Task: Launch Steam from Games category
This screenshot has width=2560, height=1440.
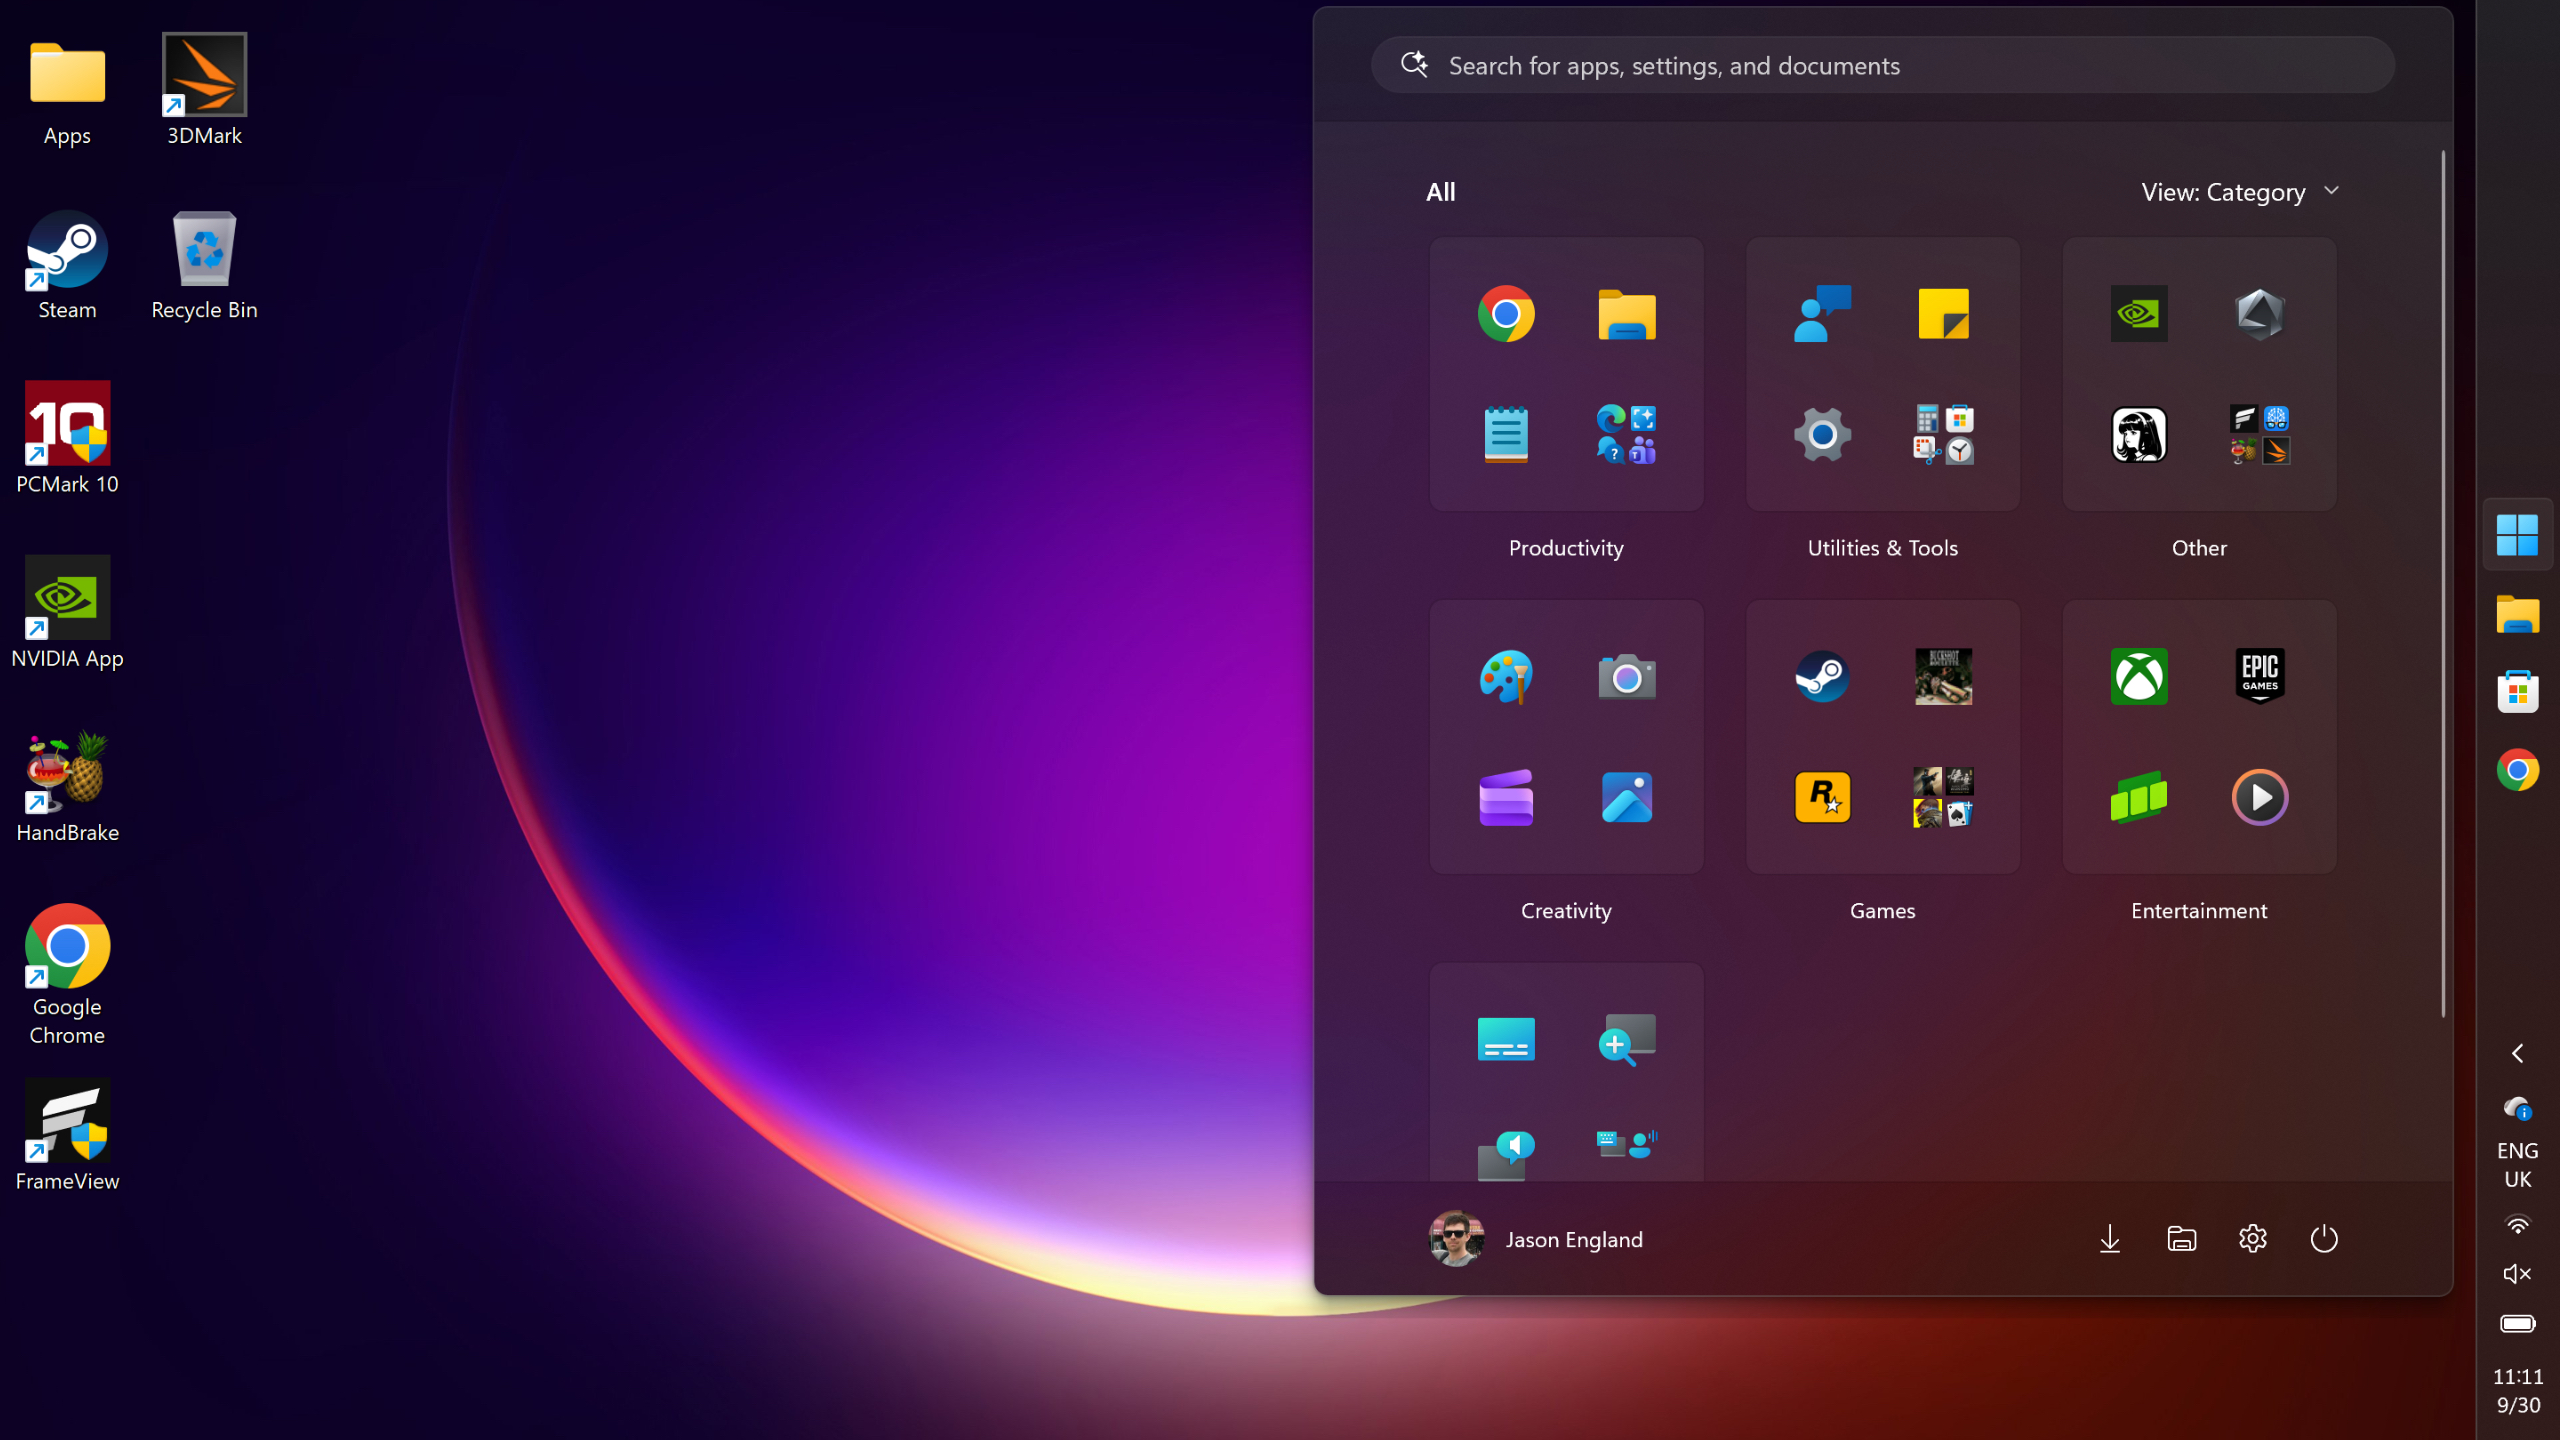Action: click(x=1822, y=677)
